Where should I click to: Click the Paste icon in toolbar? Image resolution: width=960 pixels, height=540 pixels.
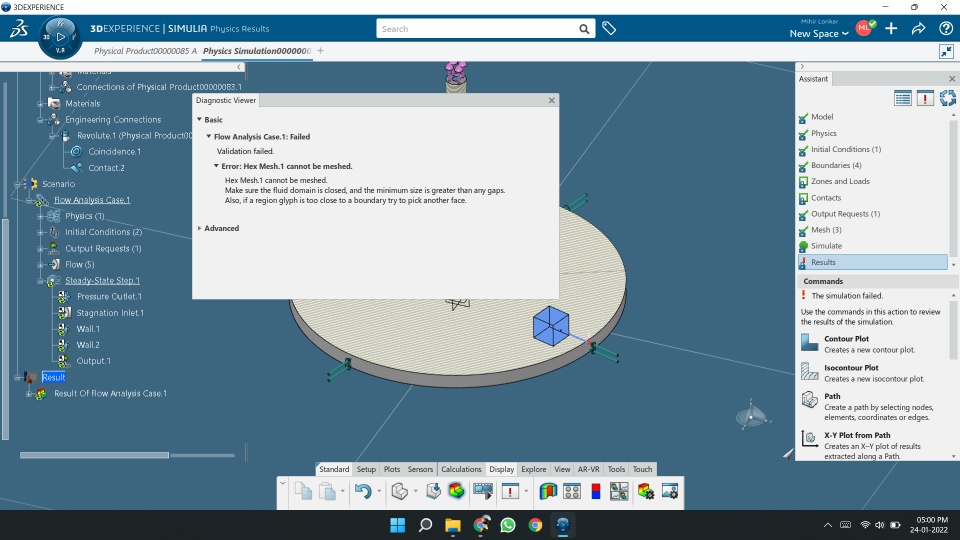click(x=328, y=491)
